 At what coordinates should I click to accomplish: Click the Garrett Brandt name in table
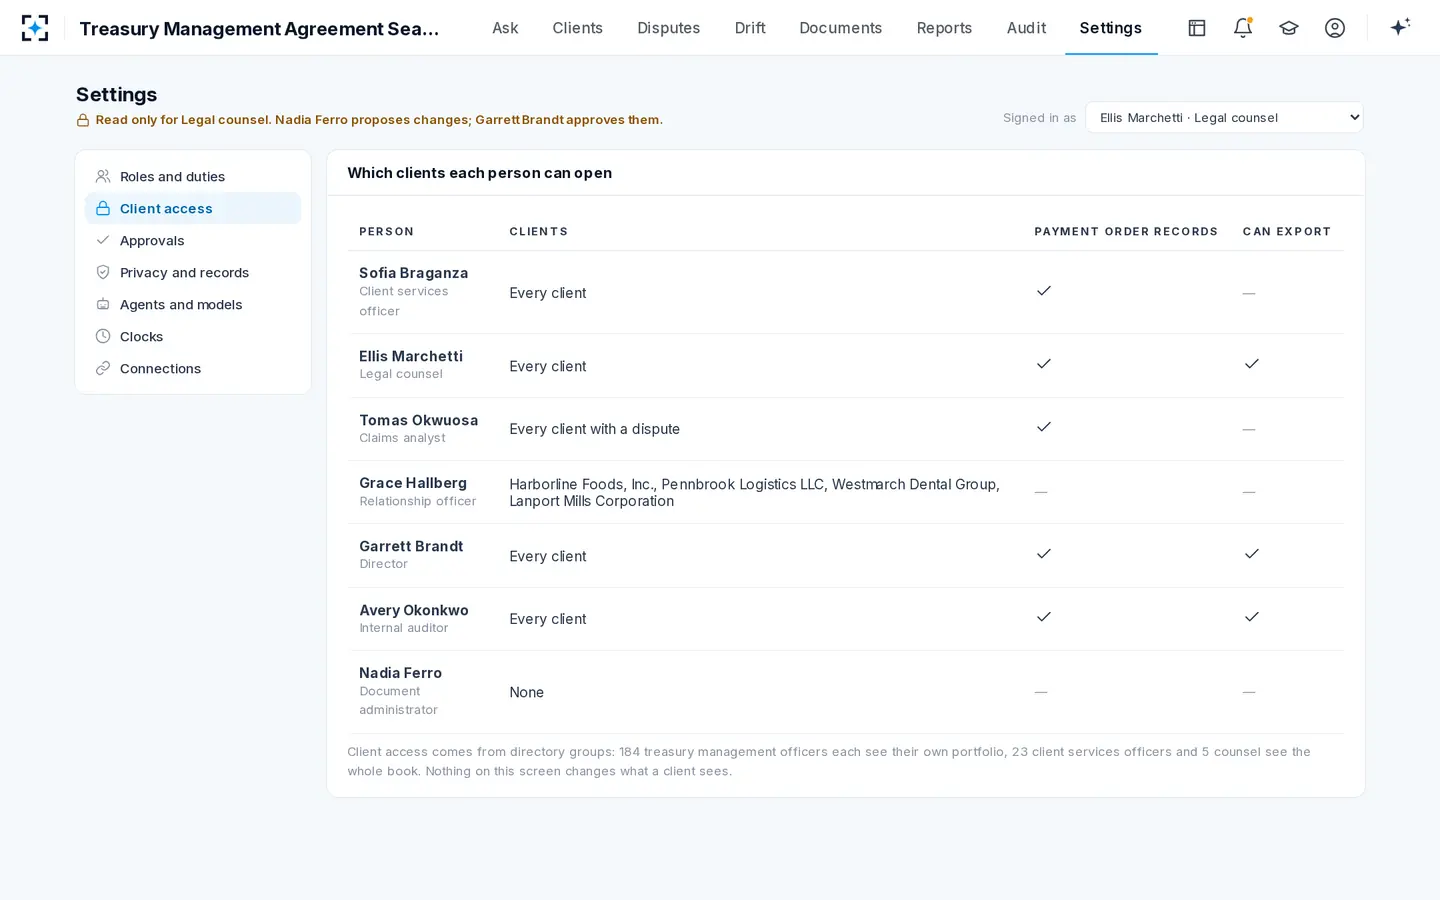pyautogui.click(x=411, y=546)
